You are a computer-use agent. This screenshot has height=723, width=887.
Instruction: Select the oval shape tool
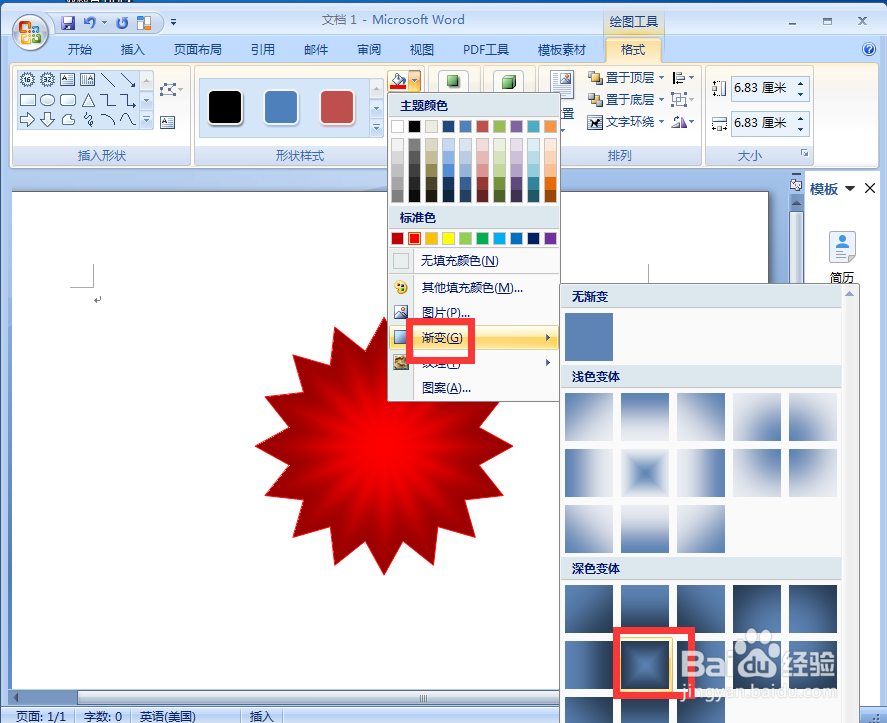(x=48, y=100)
